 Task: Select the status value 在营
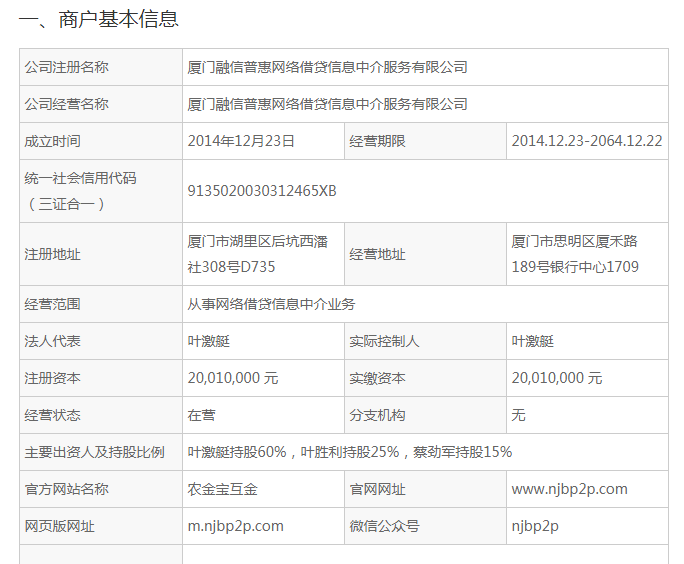pyautogui.click(x=202, y=415)
